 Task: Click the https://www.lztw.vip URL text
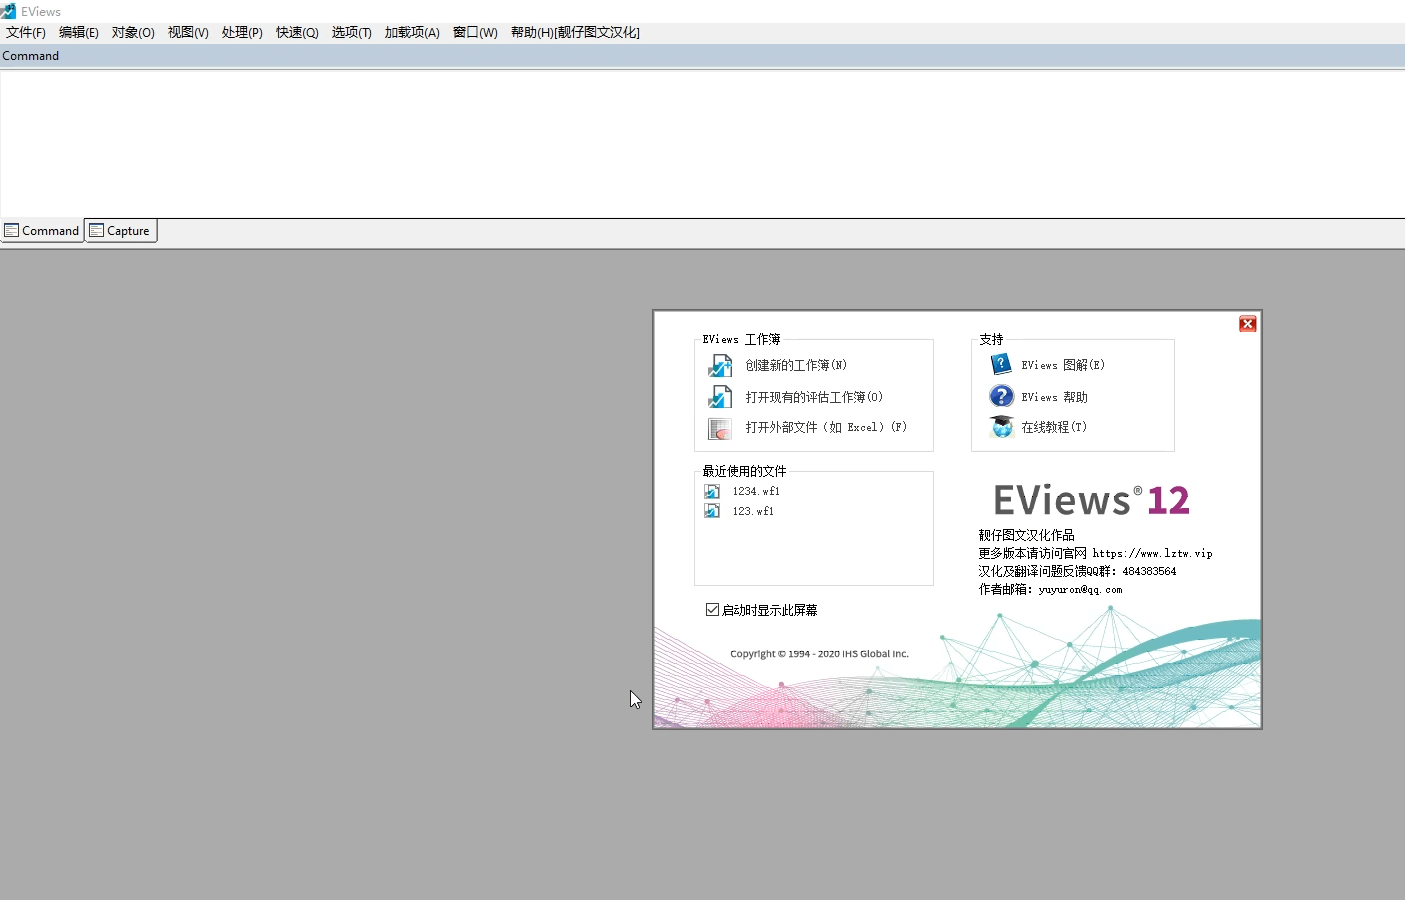coord(1152,553)
